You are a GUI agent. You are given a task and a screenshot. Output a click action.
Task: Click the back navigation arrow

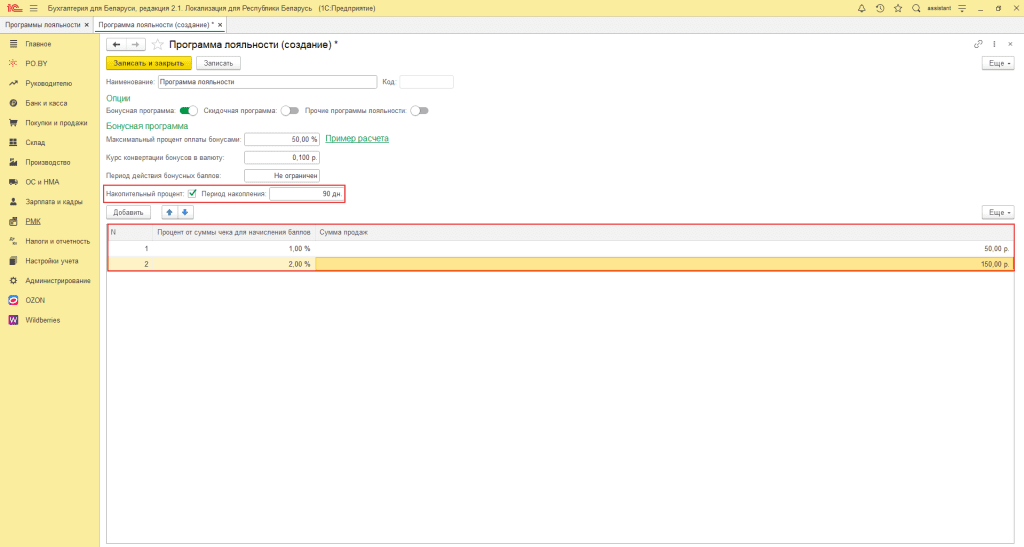[x=116, y=45]
